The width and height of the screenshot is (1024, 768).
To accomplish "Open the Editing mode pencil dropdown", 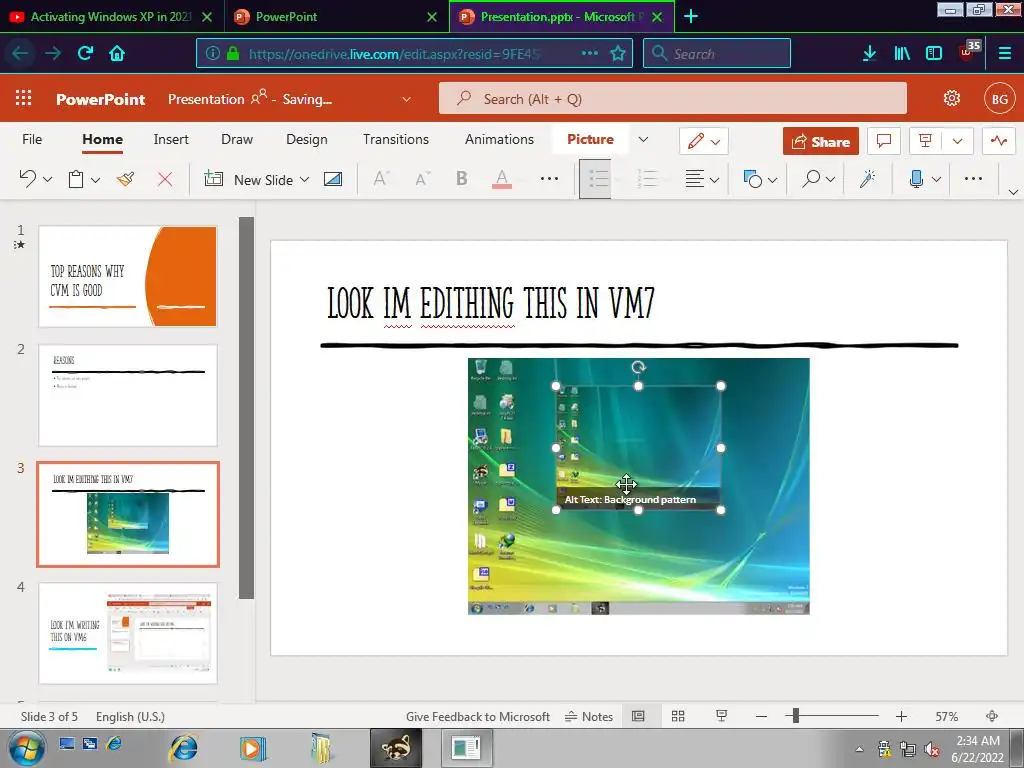I will pyautogui.click(x=704, y=141).
